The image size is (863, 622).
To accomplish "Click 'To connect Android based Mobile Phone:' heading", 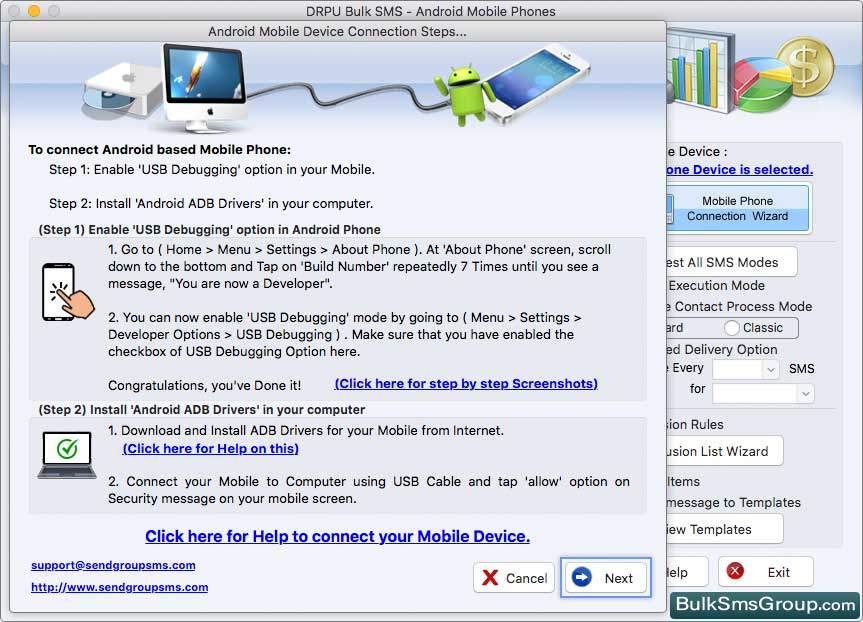I will pos(160,150).
